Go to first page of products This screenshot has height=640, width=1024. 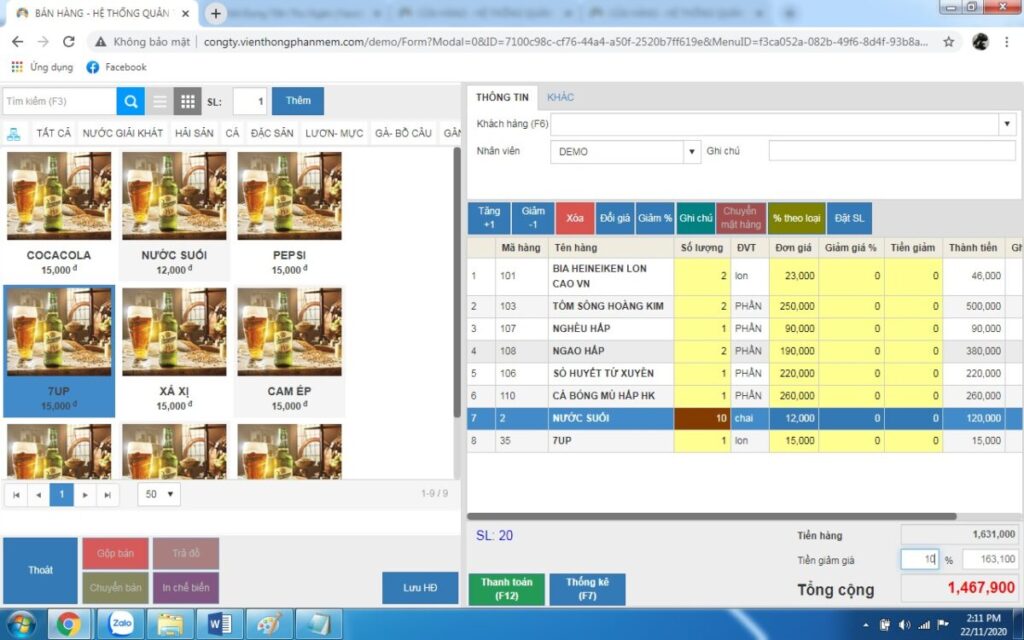(16, 494)
